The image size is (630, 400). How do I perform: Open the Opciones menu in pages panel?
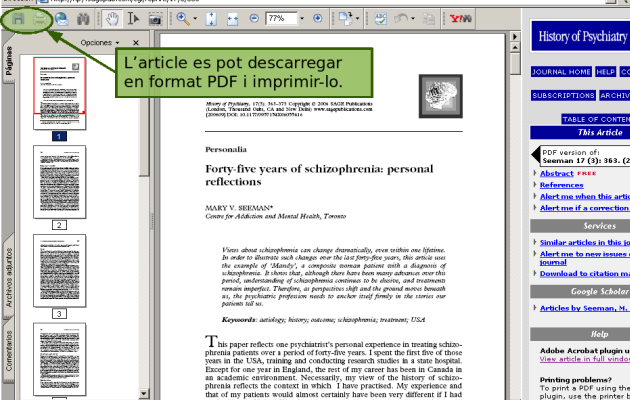pyautogui.click(x=100, y=43)
